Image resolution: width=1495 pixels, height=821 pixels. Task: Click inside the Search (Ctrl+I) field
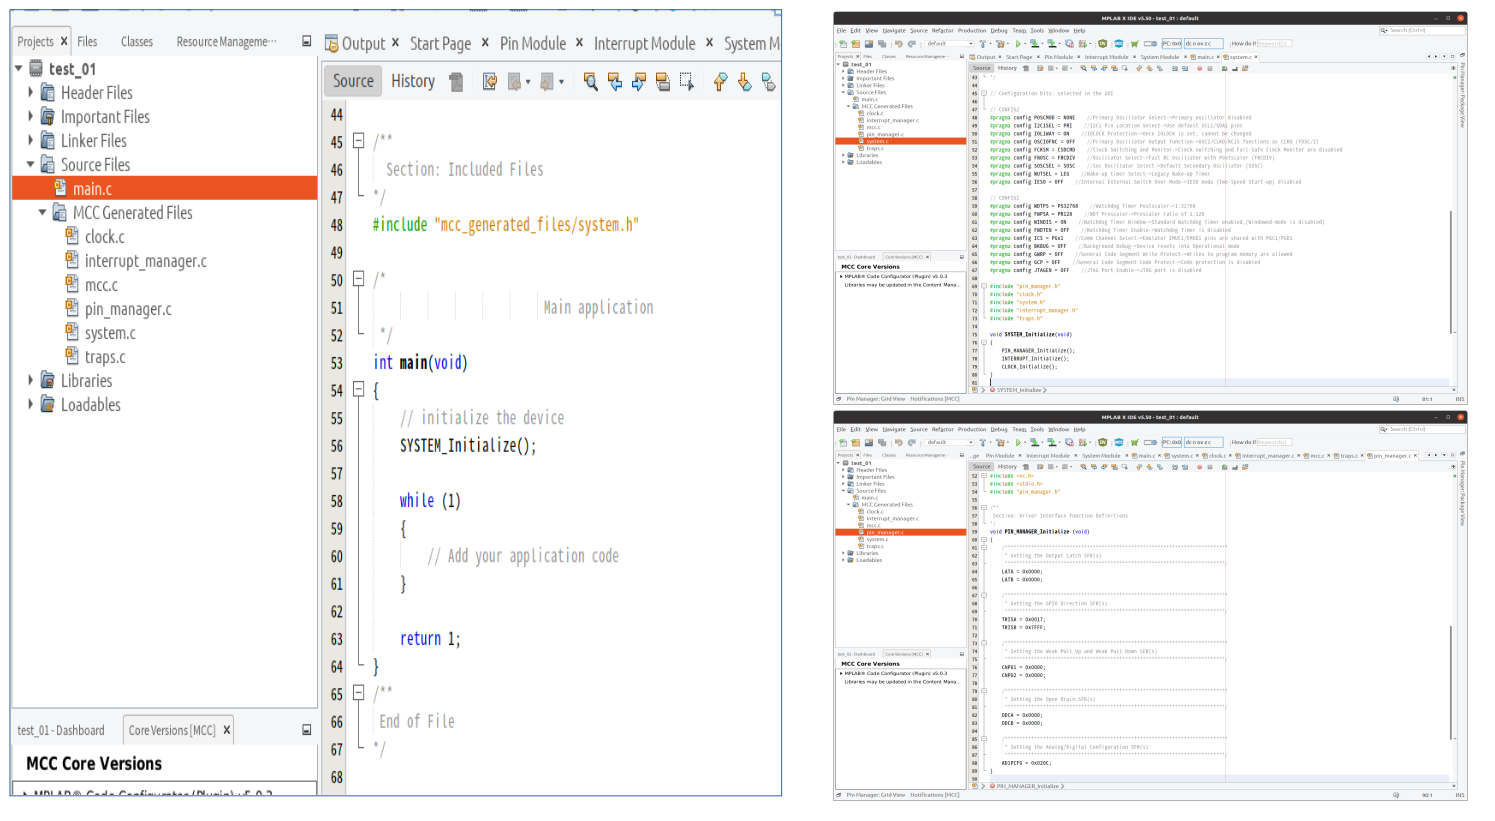coord(1425,29)
